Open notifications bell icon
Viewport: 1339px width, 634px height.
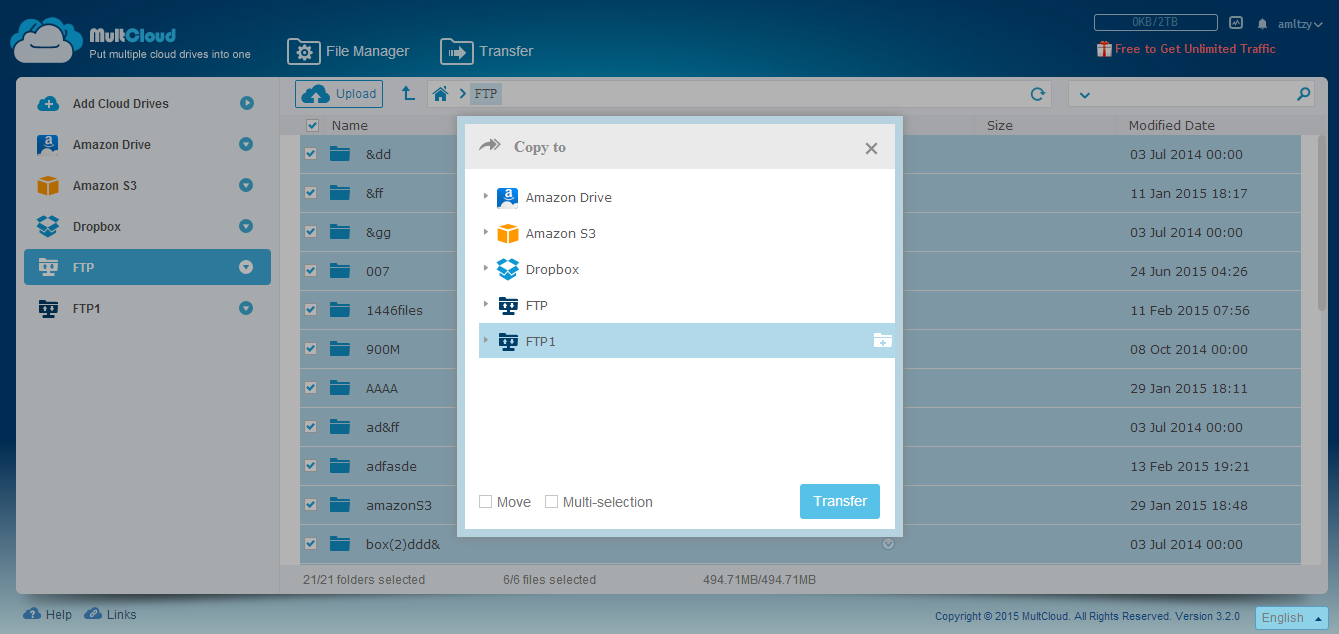tap(1262, 22)
